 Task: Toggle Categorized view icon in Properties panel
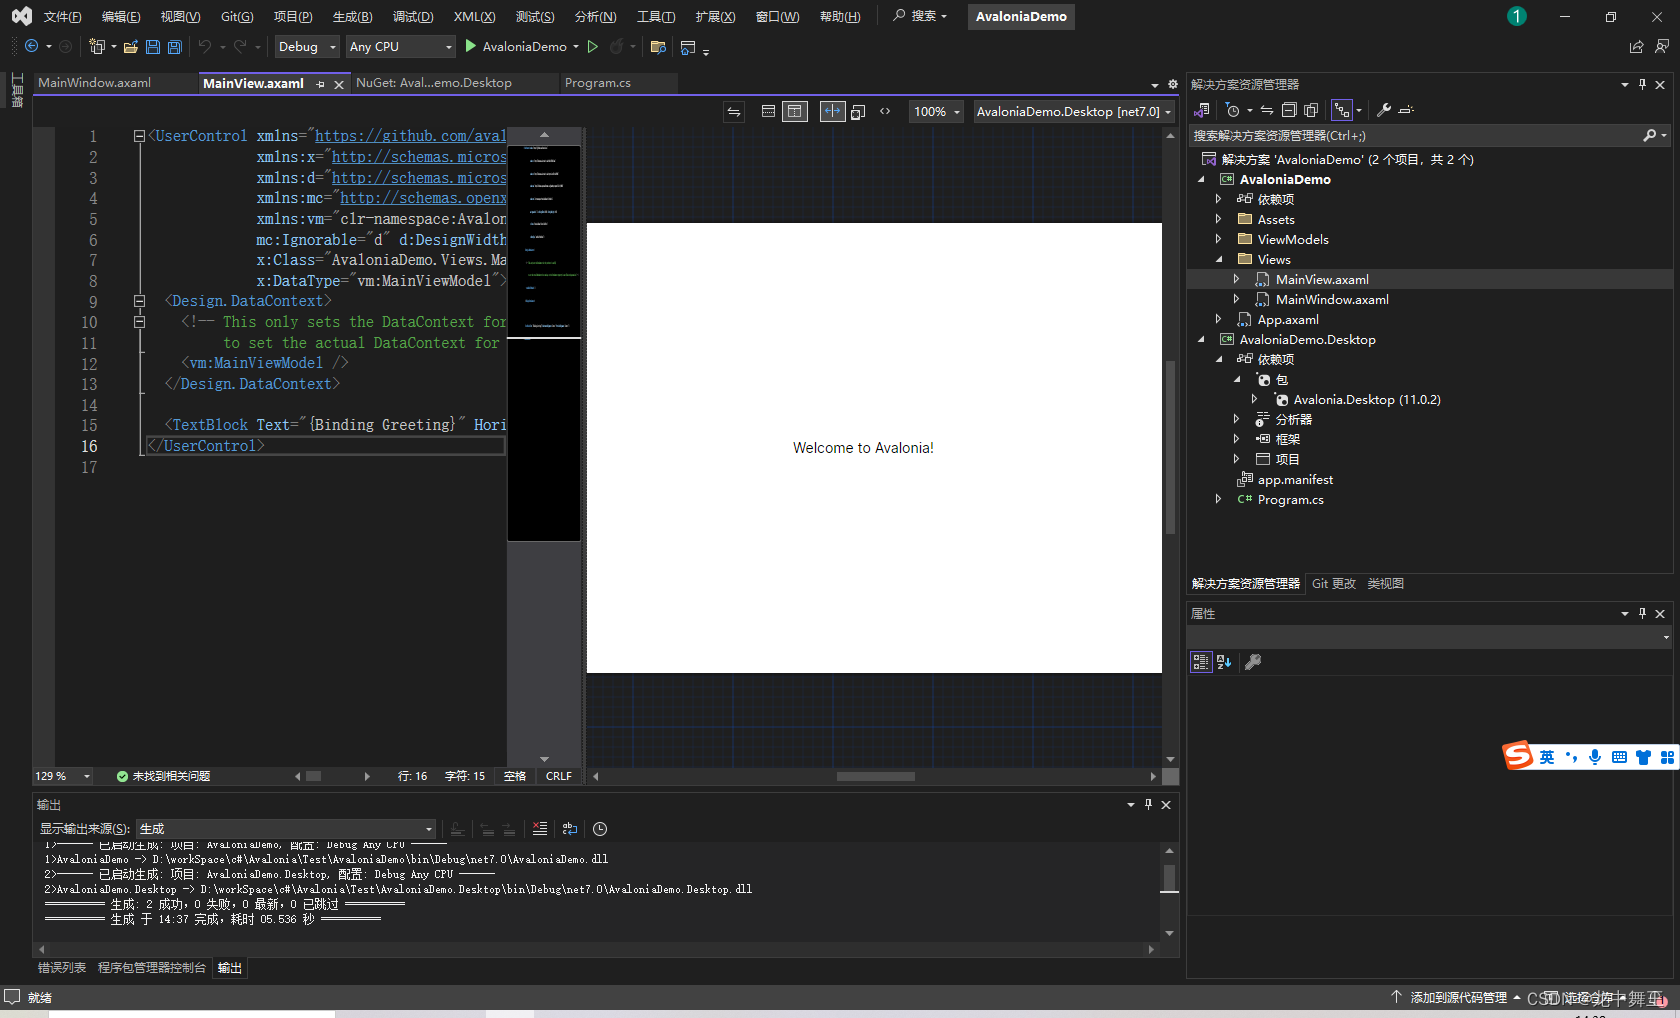point(1201,662)
